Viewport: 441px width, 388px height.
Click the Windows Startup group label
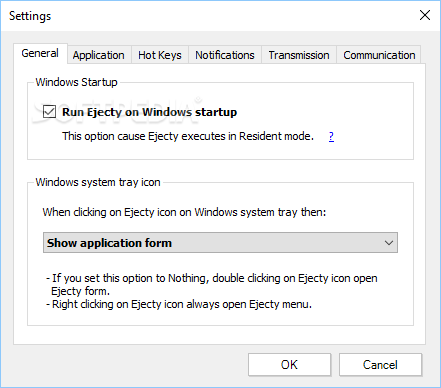[x=76, y=82]
